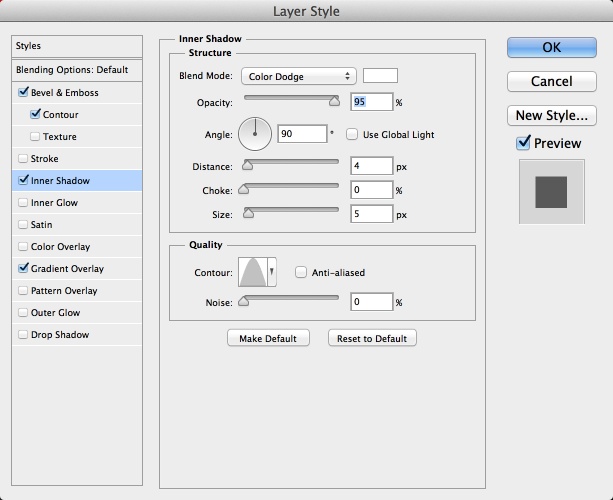Uncheck the Inner Shadow checkbox
Screen dimensions: 613x500
(x=23, y=180)
